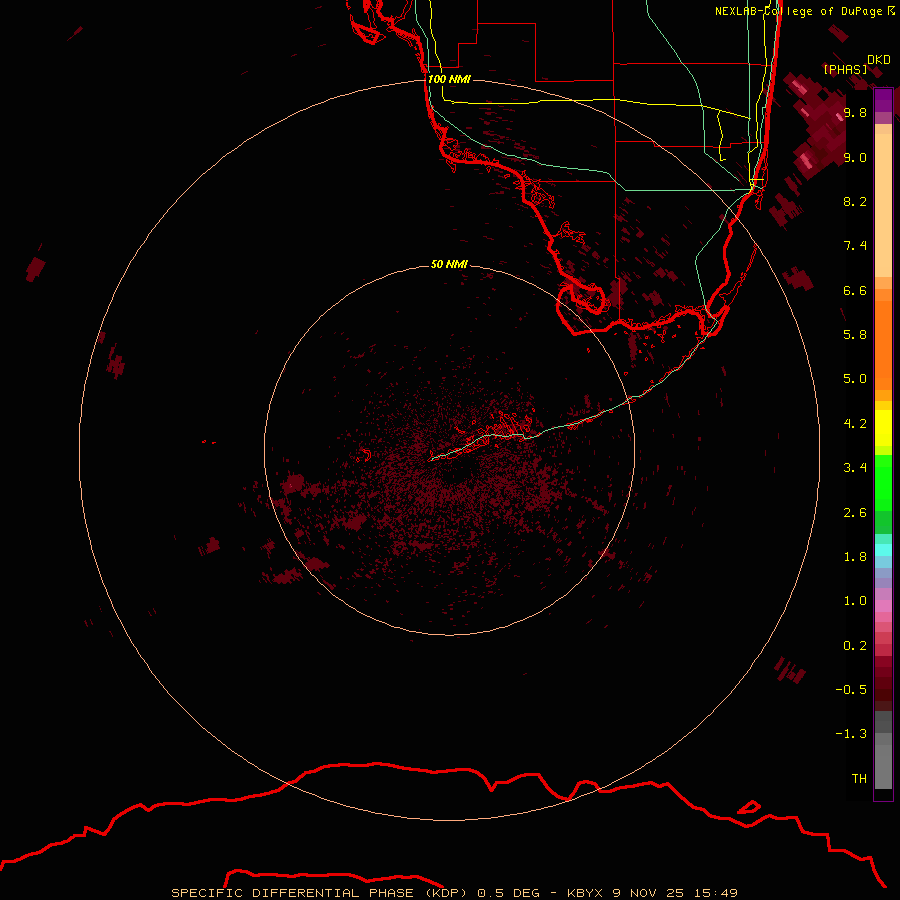This screenshot has width=900, height=900.
Task: Click the 6.6 scale value
Action: 855,290
